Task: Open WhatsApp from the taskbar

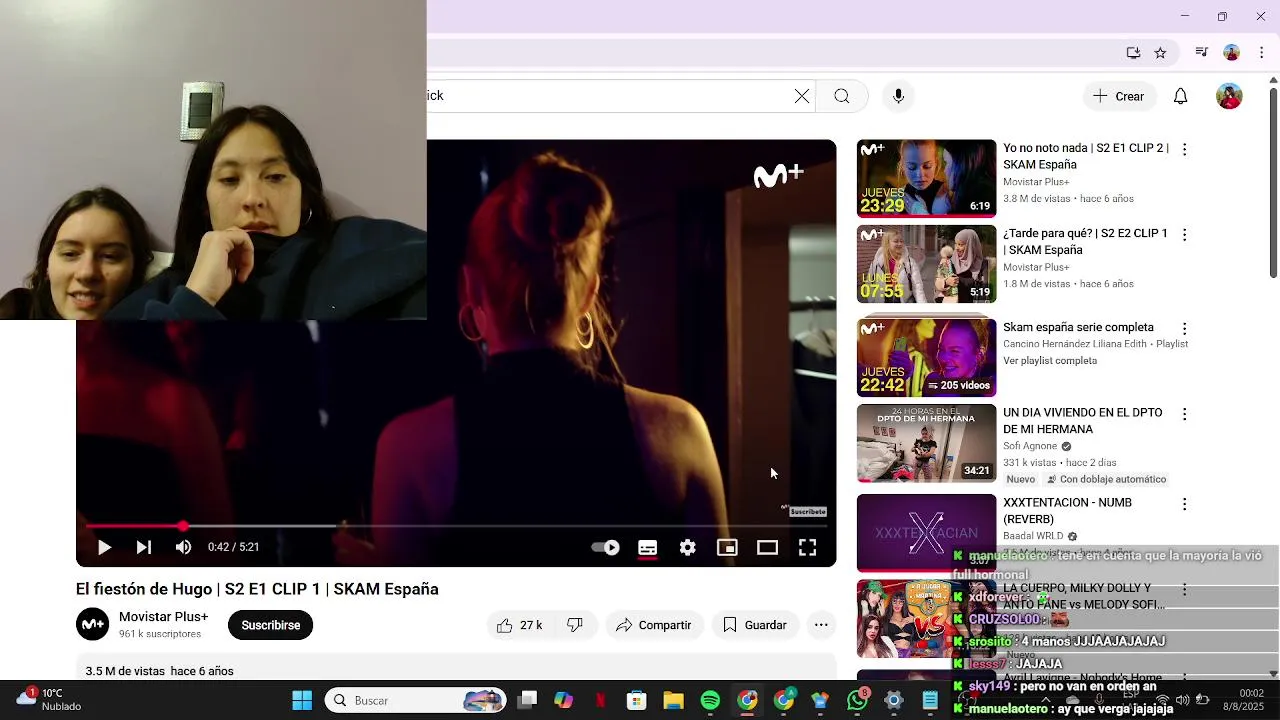Action: click(857, 700)
